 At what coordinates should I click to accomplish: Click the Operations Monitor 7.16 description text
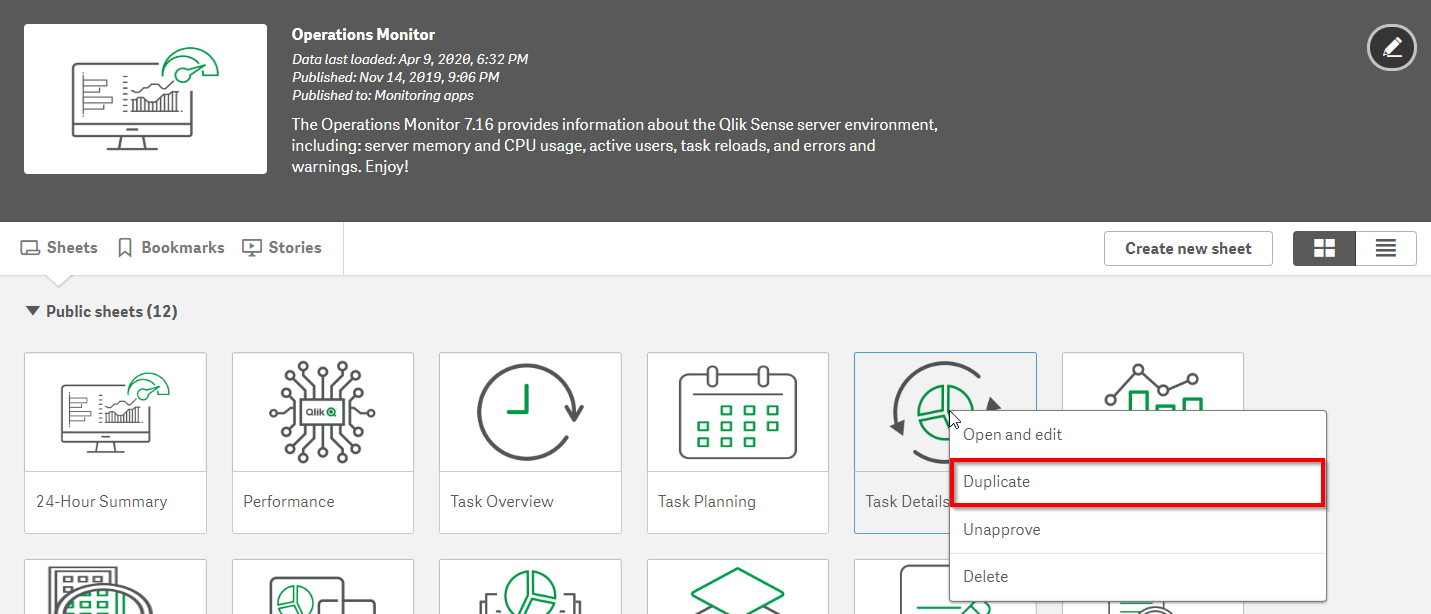coord(614,146)
